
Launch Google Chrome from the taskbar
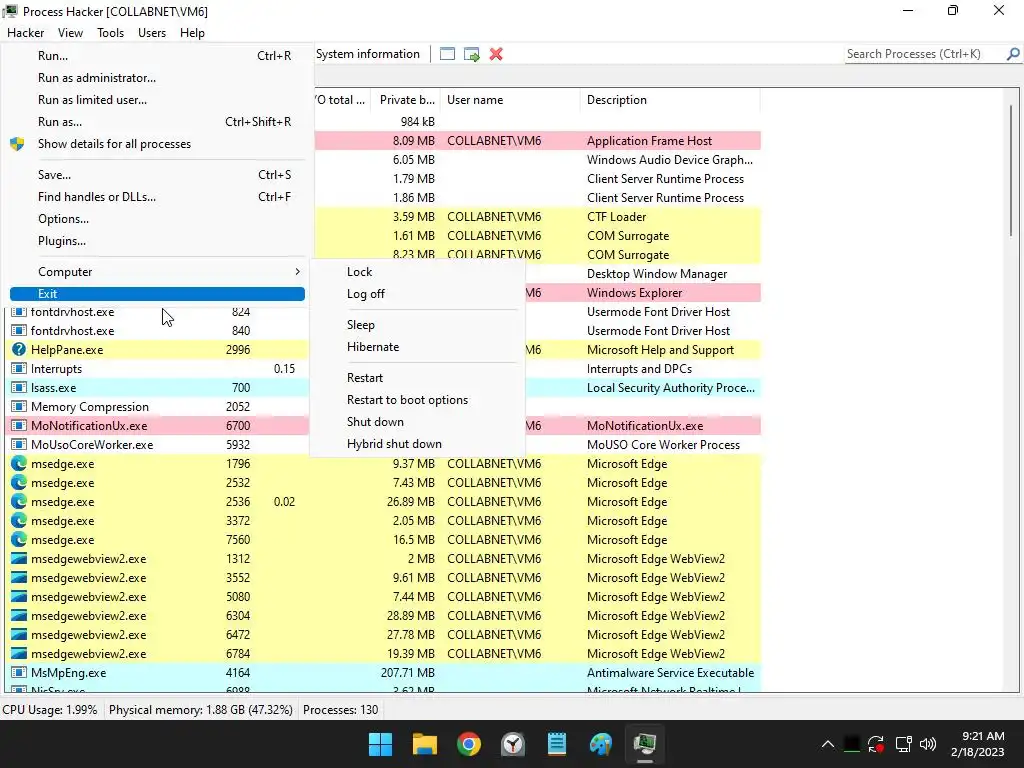[469, 744]
